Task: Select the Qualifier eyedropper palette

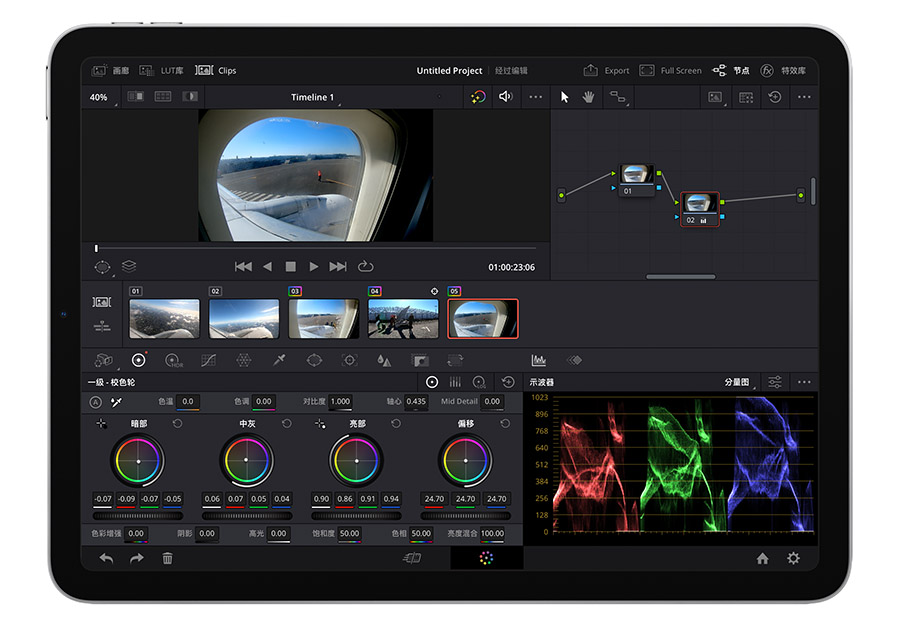Action: (279, 360)
